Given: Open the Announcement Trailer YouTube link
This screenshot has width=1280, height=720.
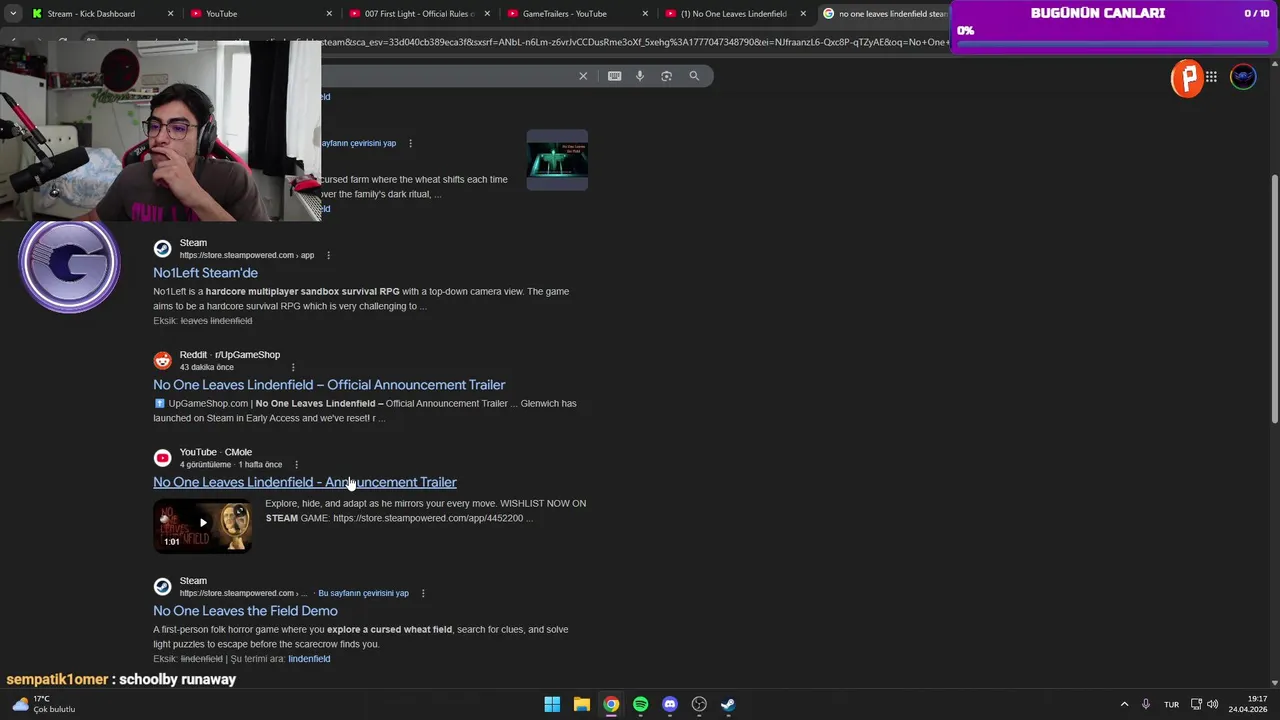Looking at the screenshot, I should point(305,482).
